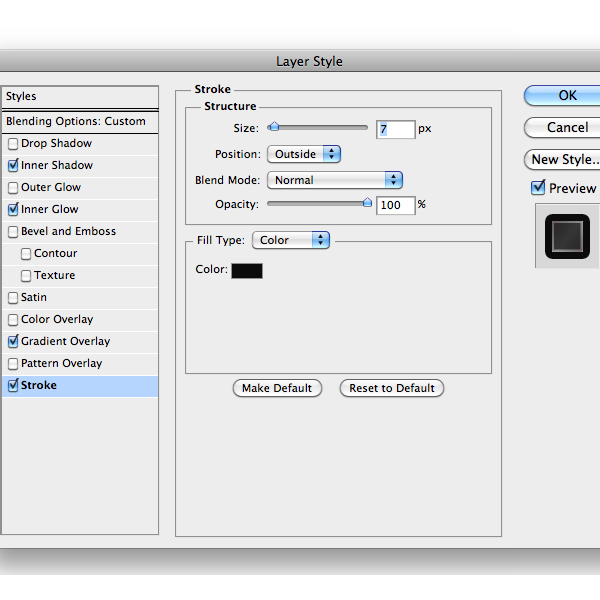
Task: Open the Satin settings label
Action: (34, 297)
